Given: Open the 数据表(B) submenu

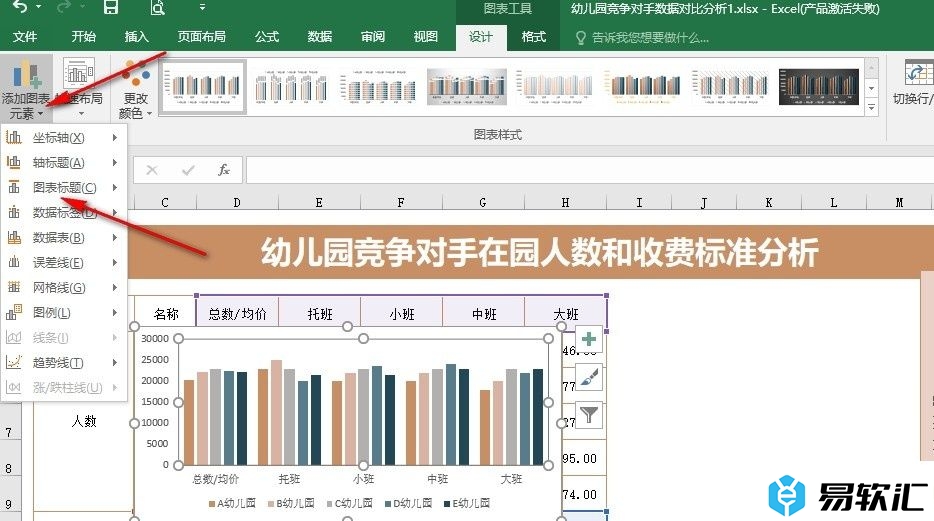Looking at the screenshot, I should tap(64, 238).
